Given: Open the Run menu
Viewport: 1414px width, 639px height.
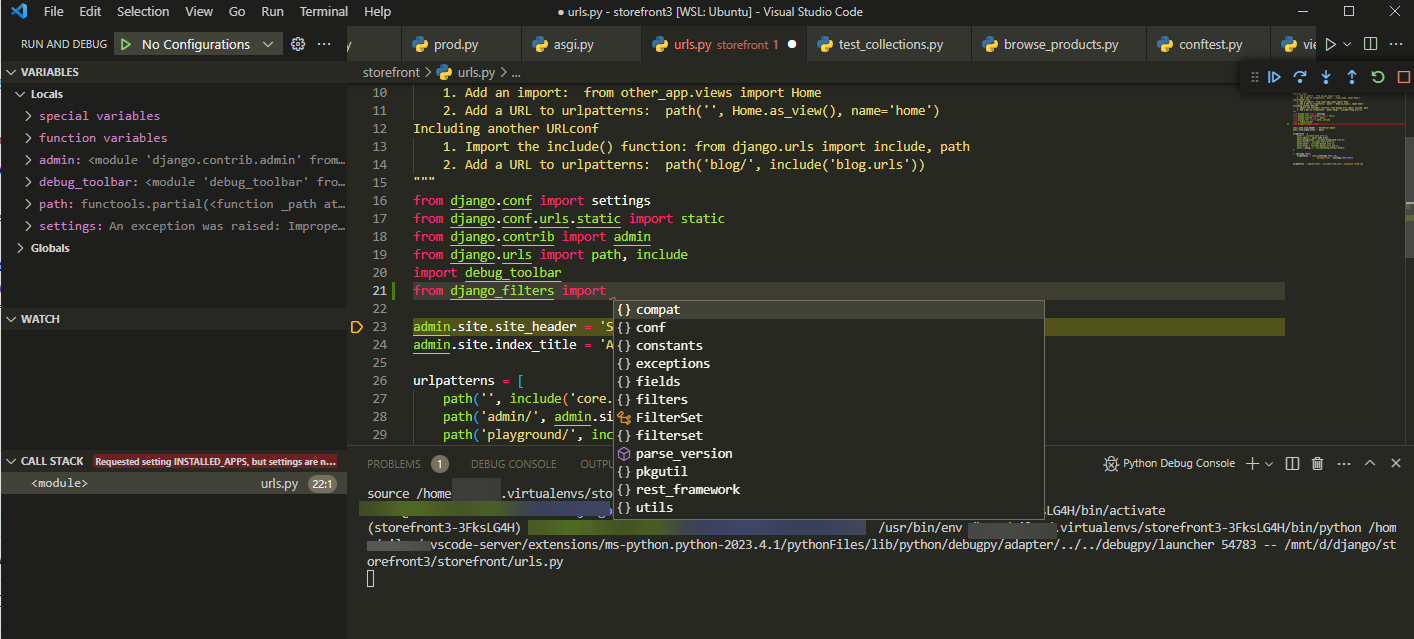Looking at the screenshot, I should point(272,12).
